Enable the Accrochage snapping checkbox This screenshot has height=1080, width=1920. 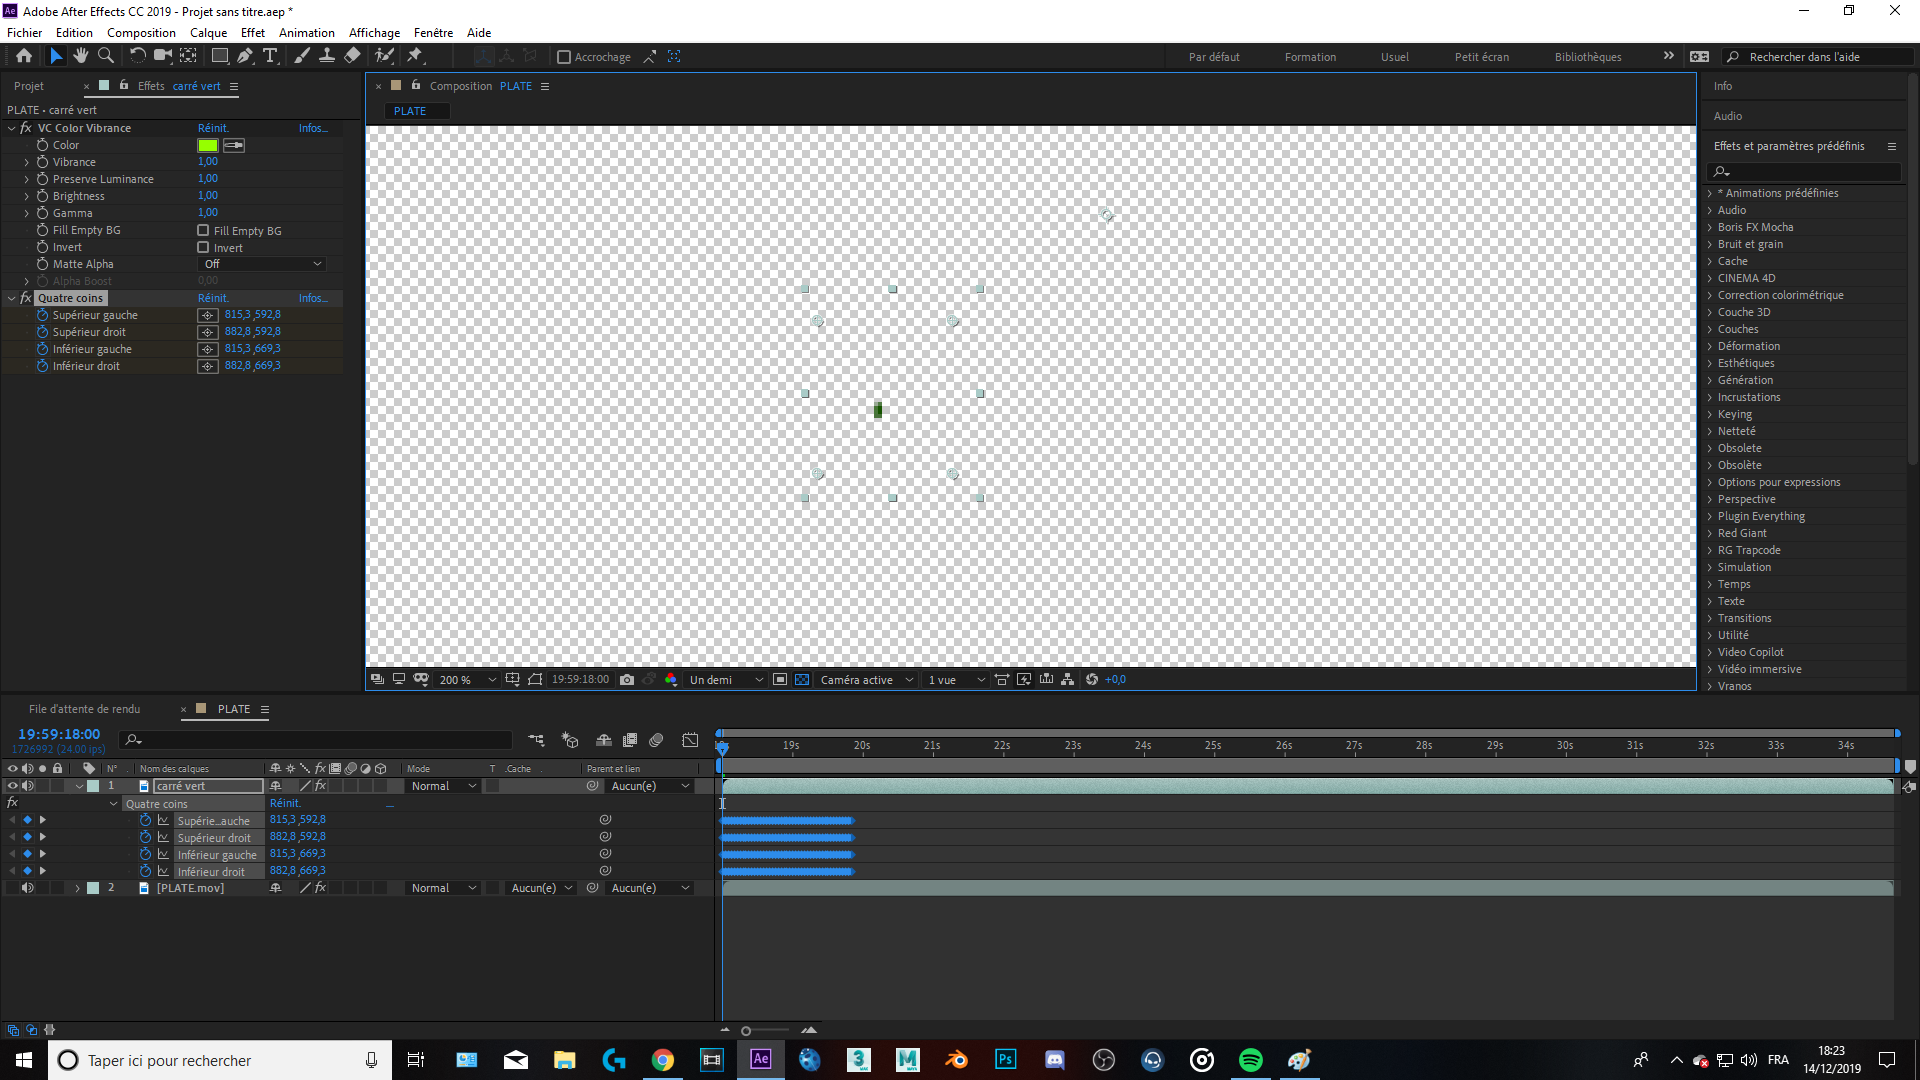pos(564,57)
